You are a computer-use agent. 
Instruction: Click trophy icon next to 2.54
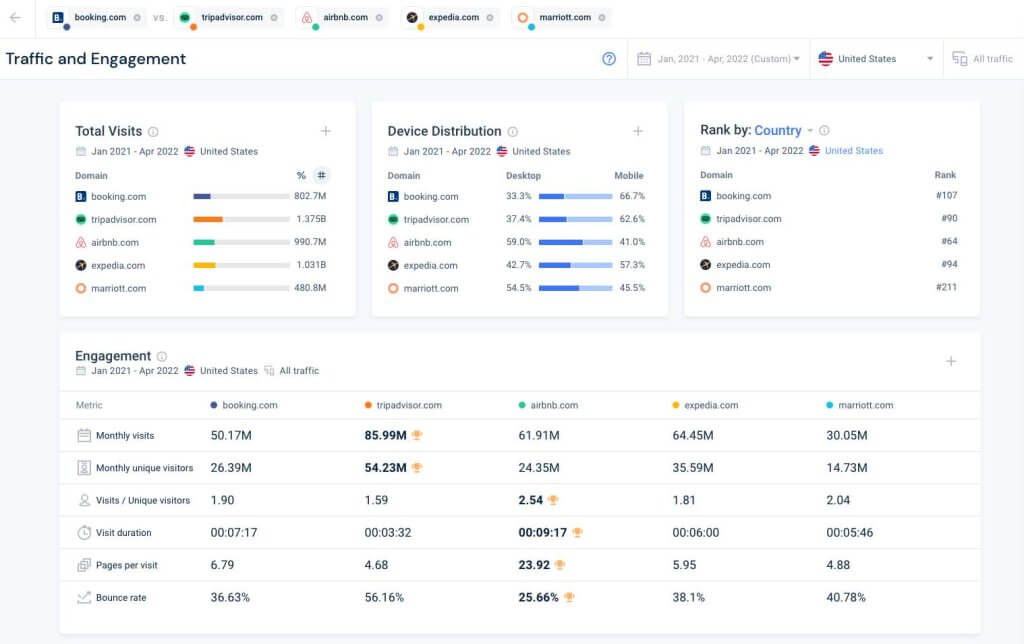553,500
